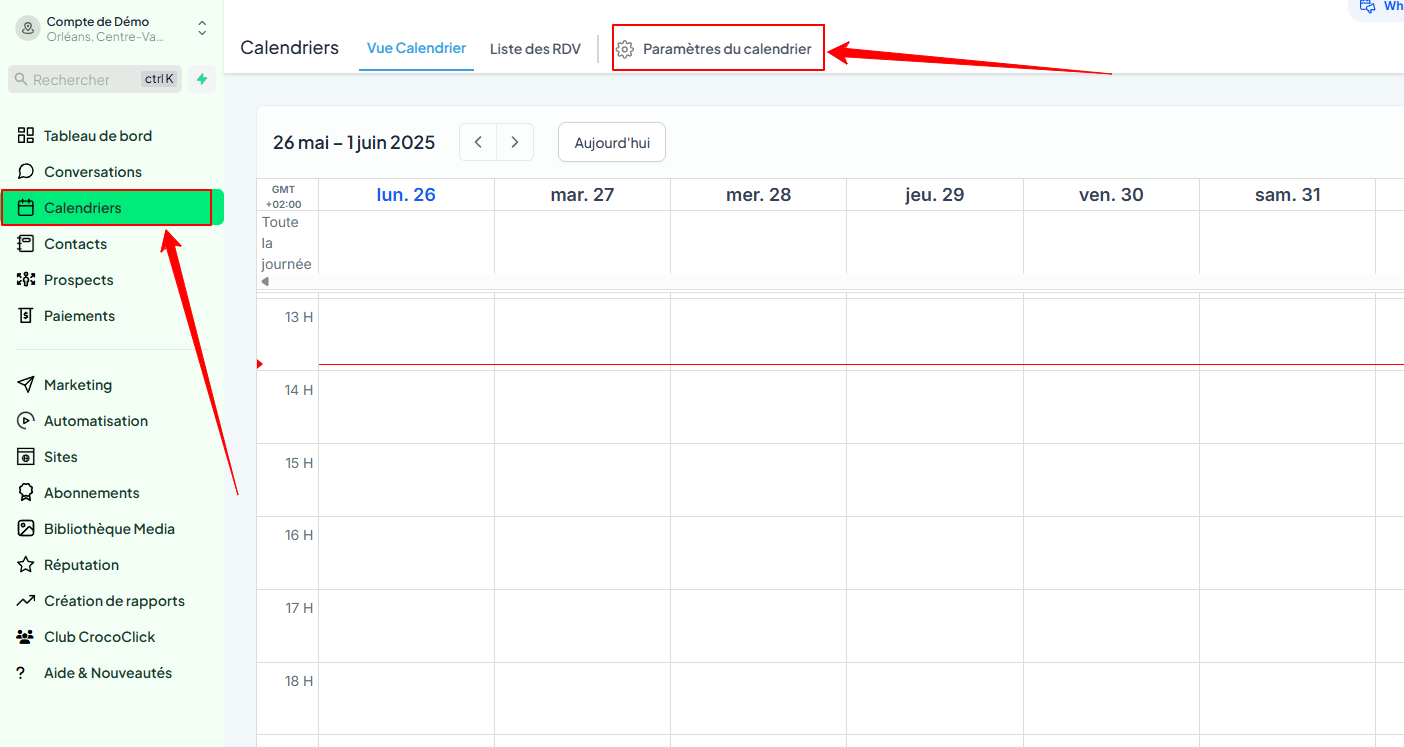Switch to the Liste des RDV tab
Image resolution: width=1404 pixels, height=747 pixels.
point(535,49)
